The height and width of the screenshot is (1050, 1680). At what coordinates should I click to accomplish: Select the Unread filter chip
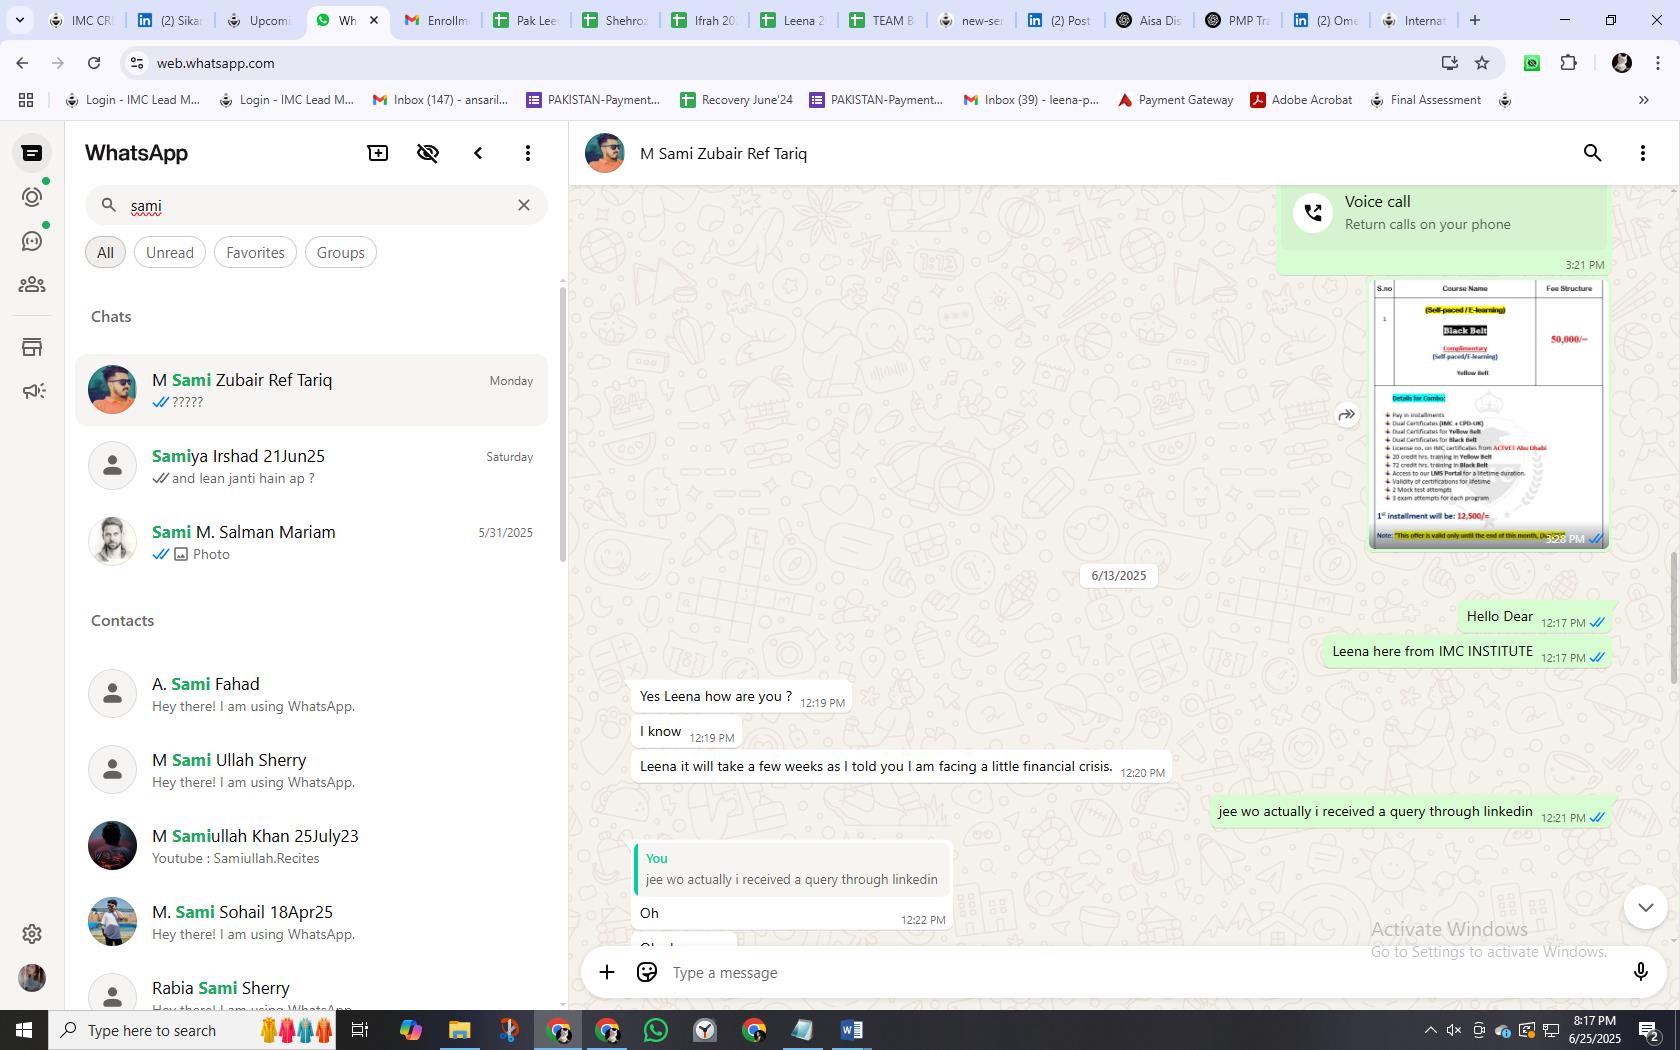(170, 253)
